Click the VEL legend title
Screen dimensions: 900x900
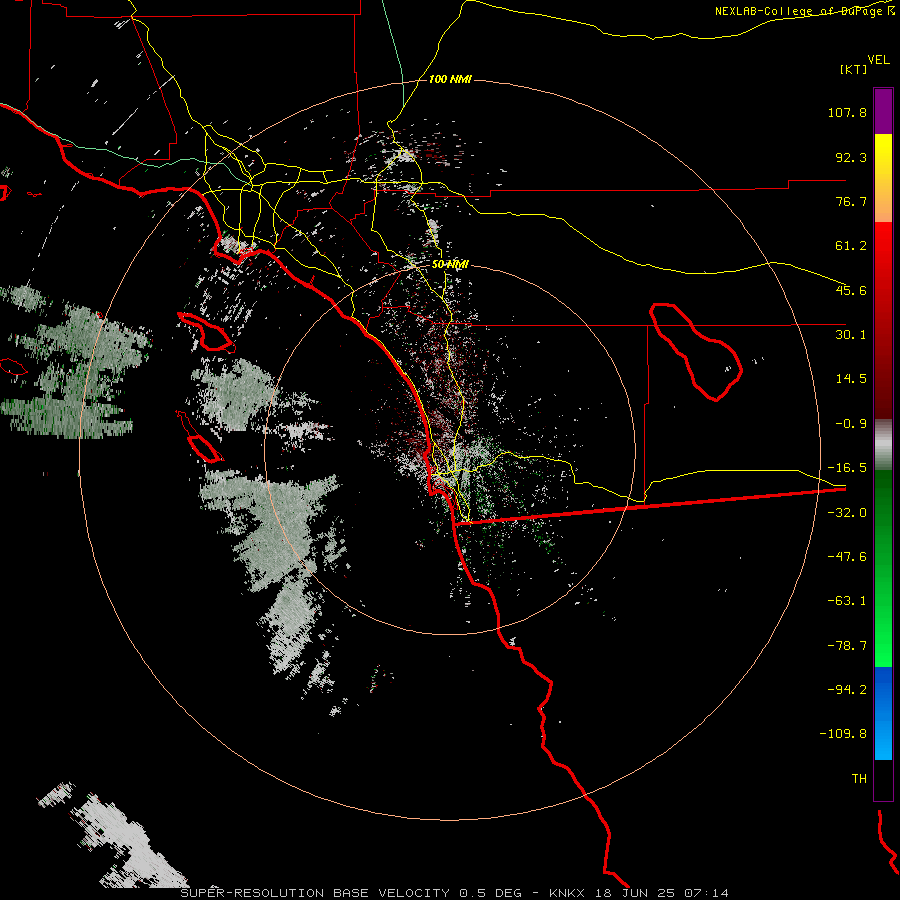[x=878, y=60]
